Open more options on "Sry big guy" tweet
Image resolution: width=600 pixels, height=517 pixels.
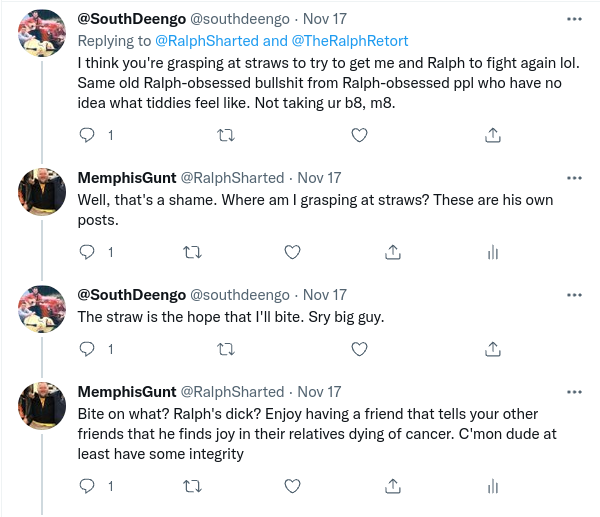574,295
